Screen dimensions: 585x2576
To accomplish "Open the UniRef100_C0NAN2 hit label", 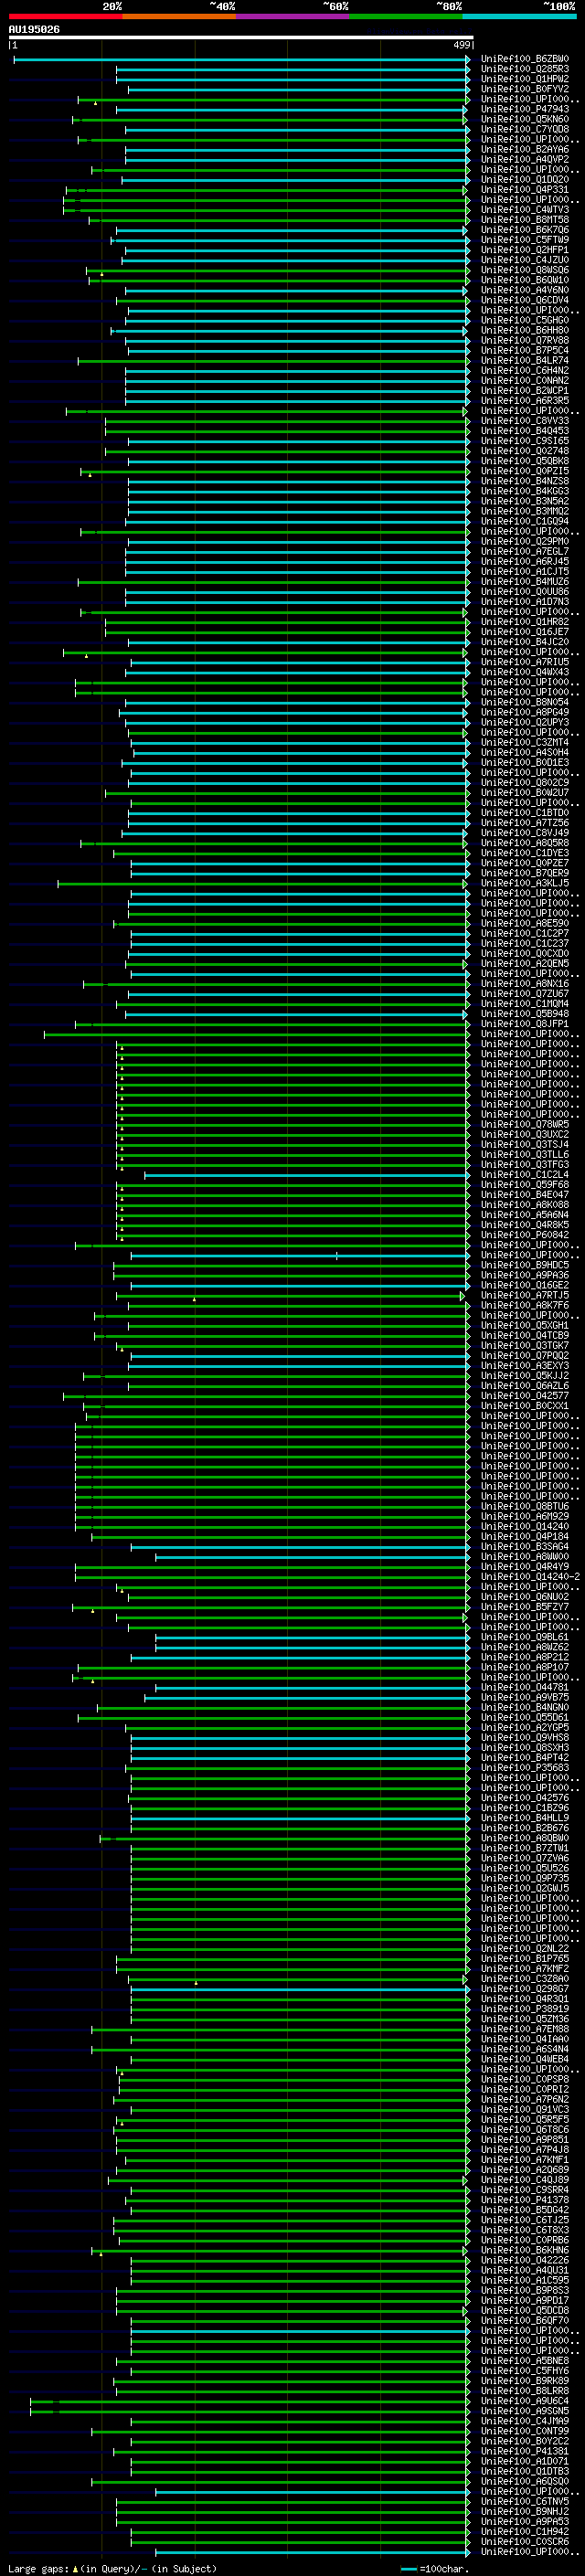I will [525, 381].
